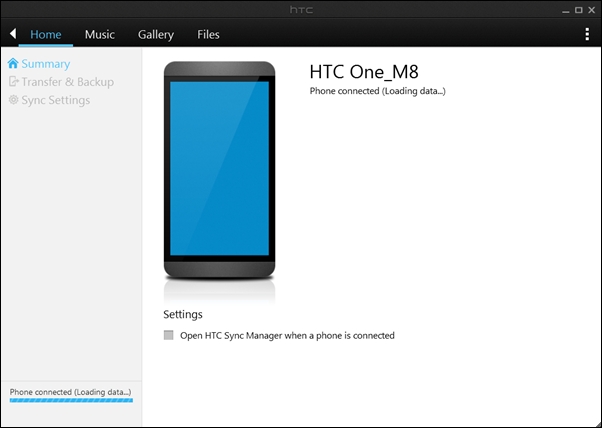Minimize the HTC Sync Manager window
Image resolution: width=602 pixels, height=428 pixels.
[x=566, y=11]
